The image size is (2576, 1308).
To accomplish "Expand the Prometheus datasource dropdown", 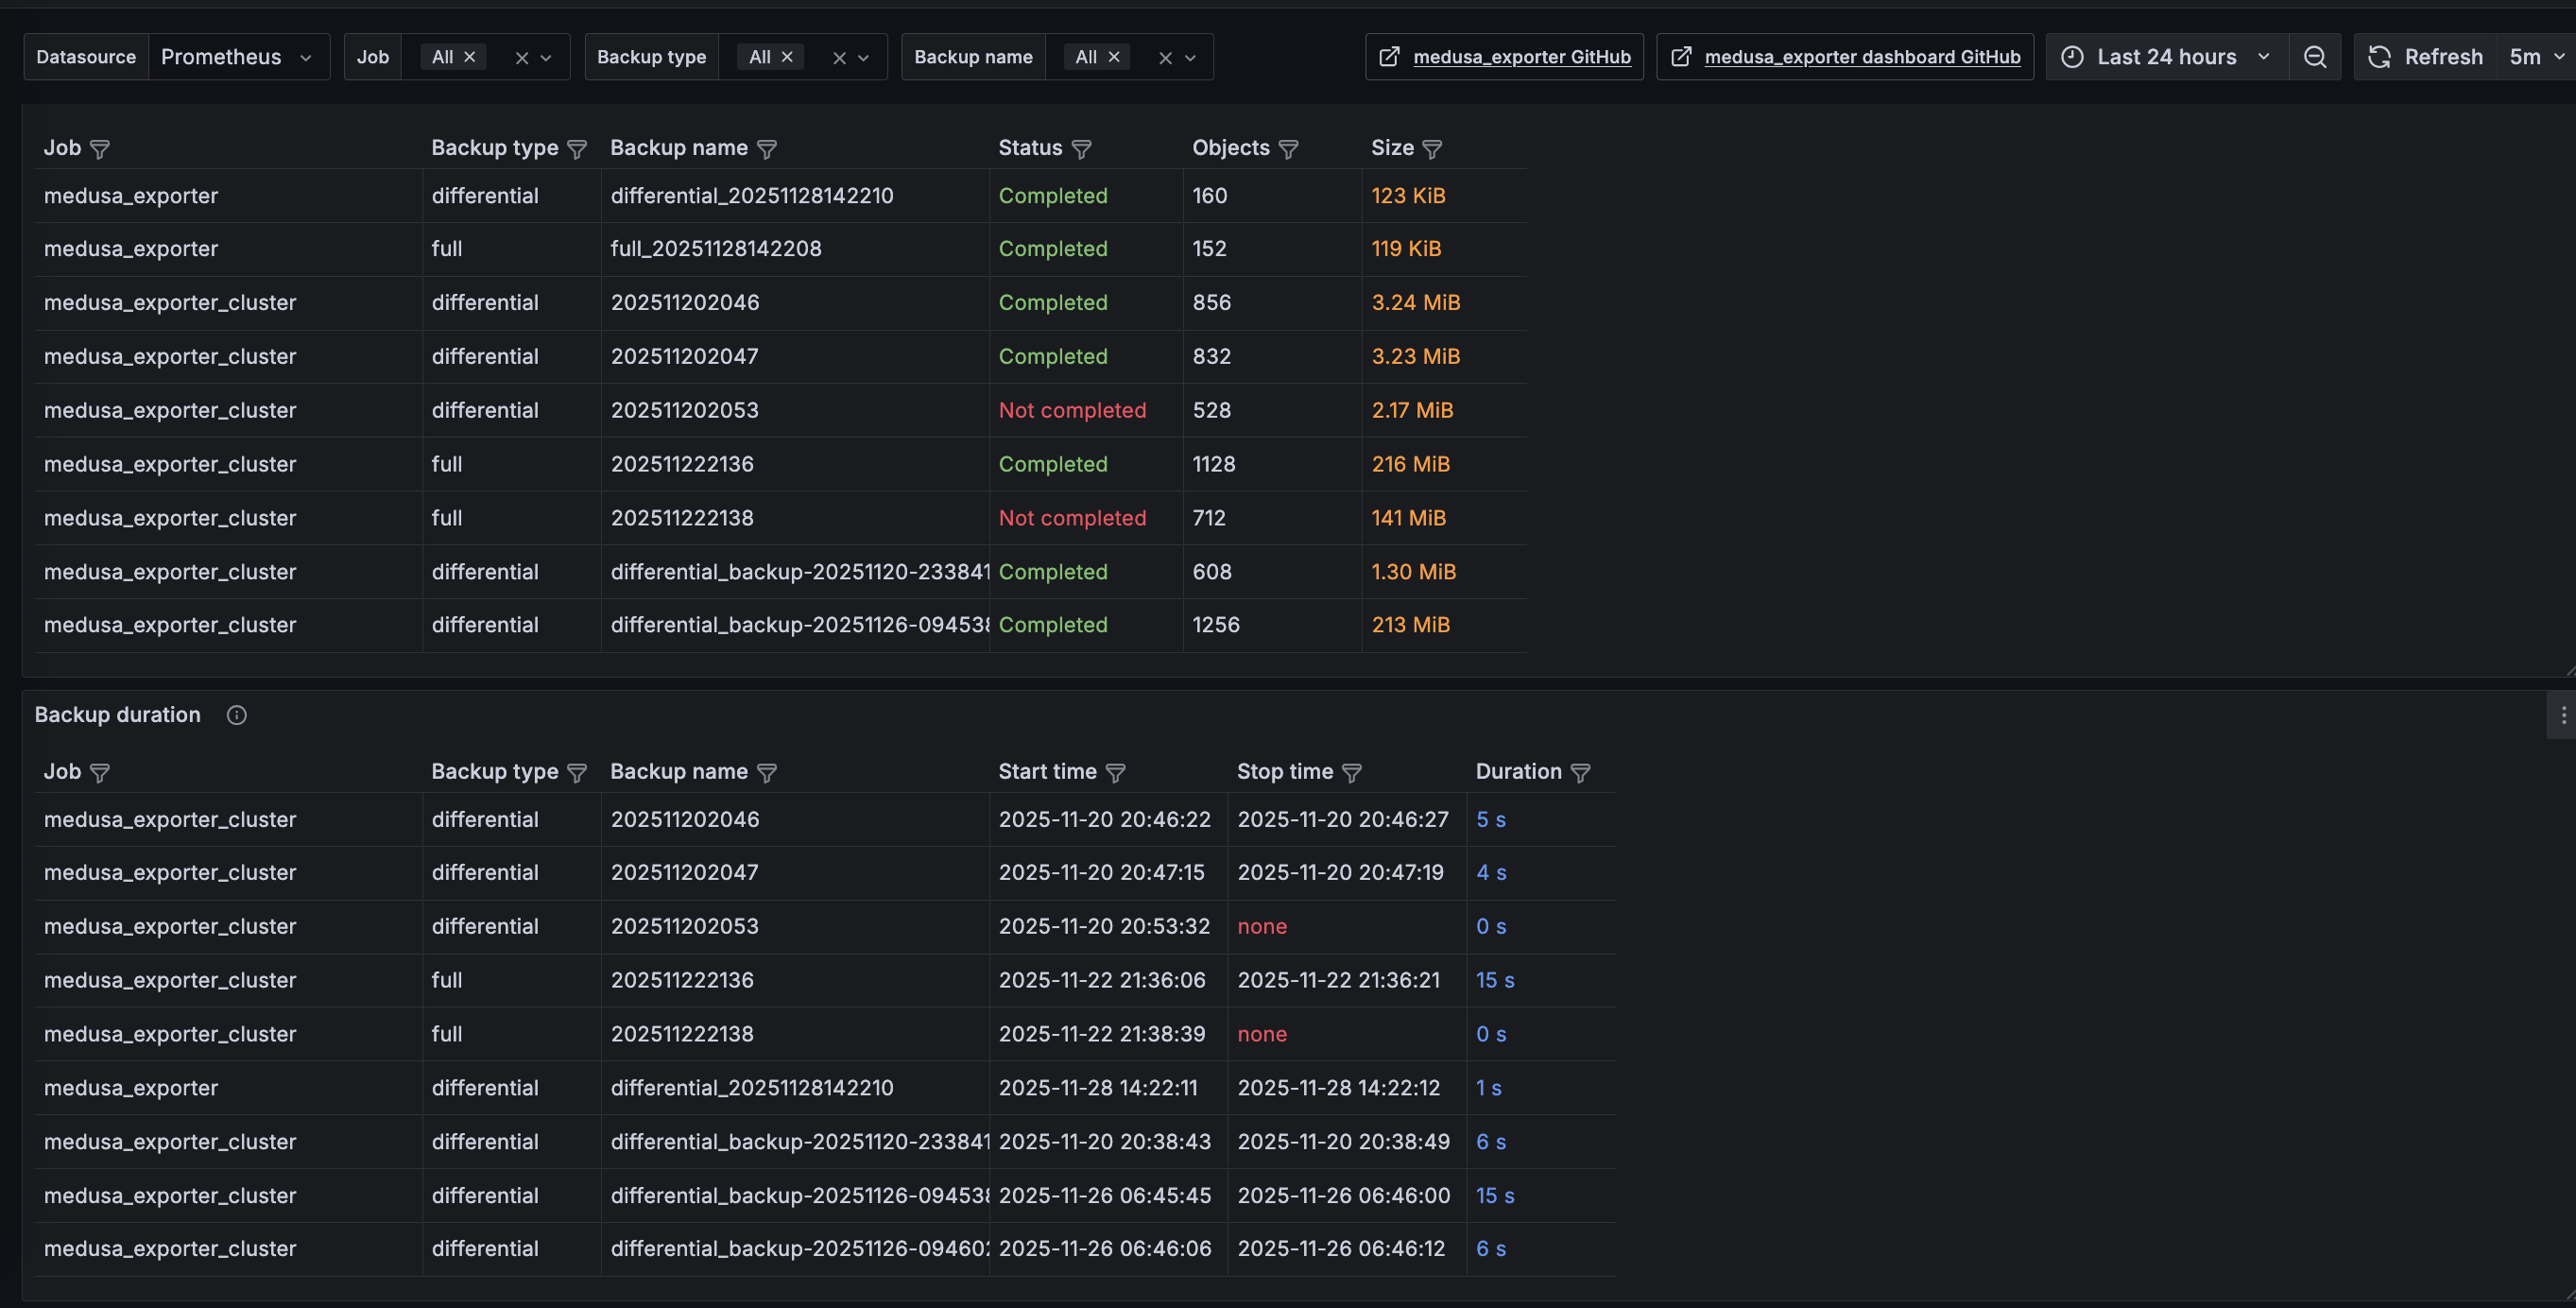I will pos(239,57).
